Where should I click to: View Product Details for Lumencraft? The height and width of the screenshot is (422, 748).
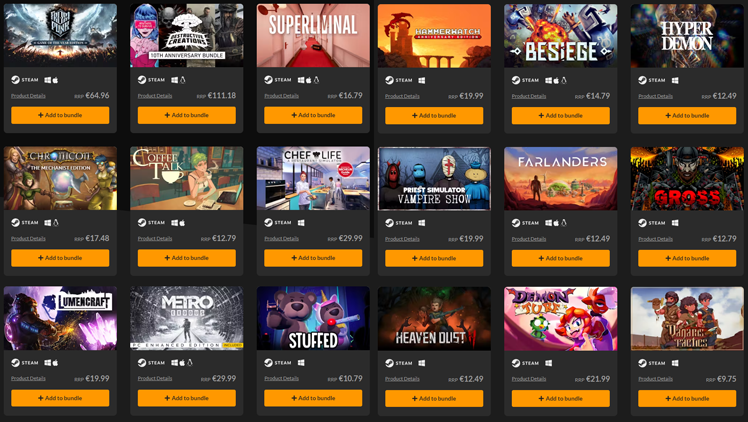point(28,379)
